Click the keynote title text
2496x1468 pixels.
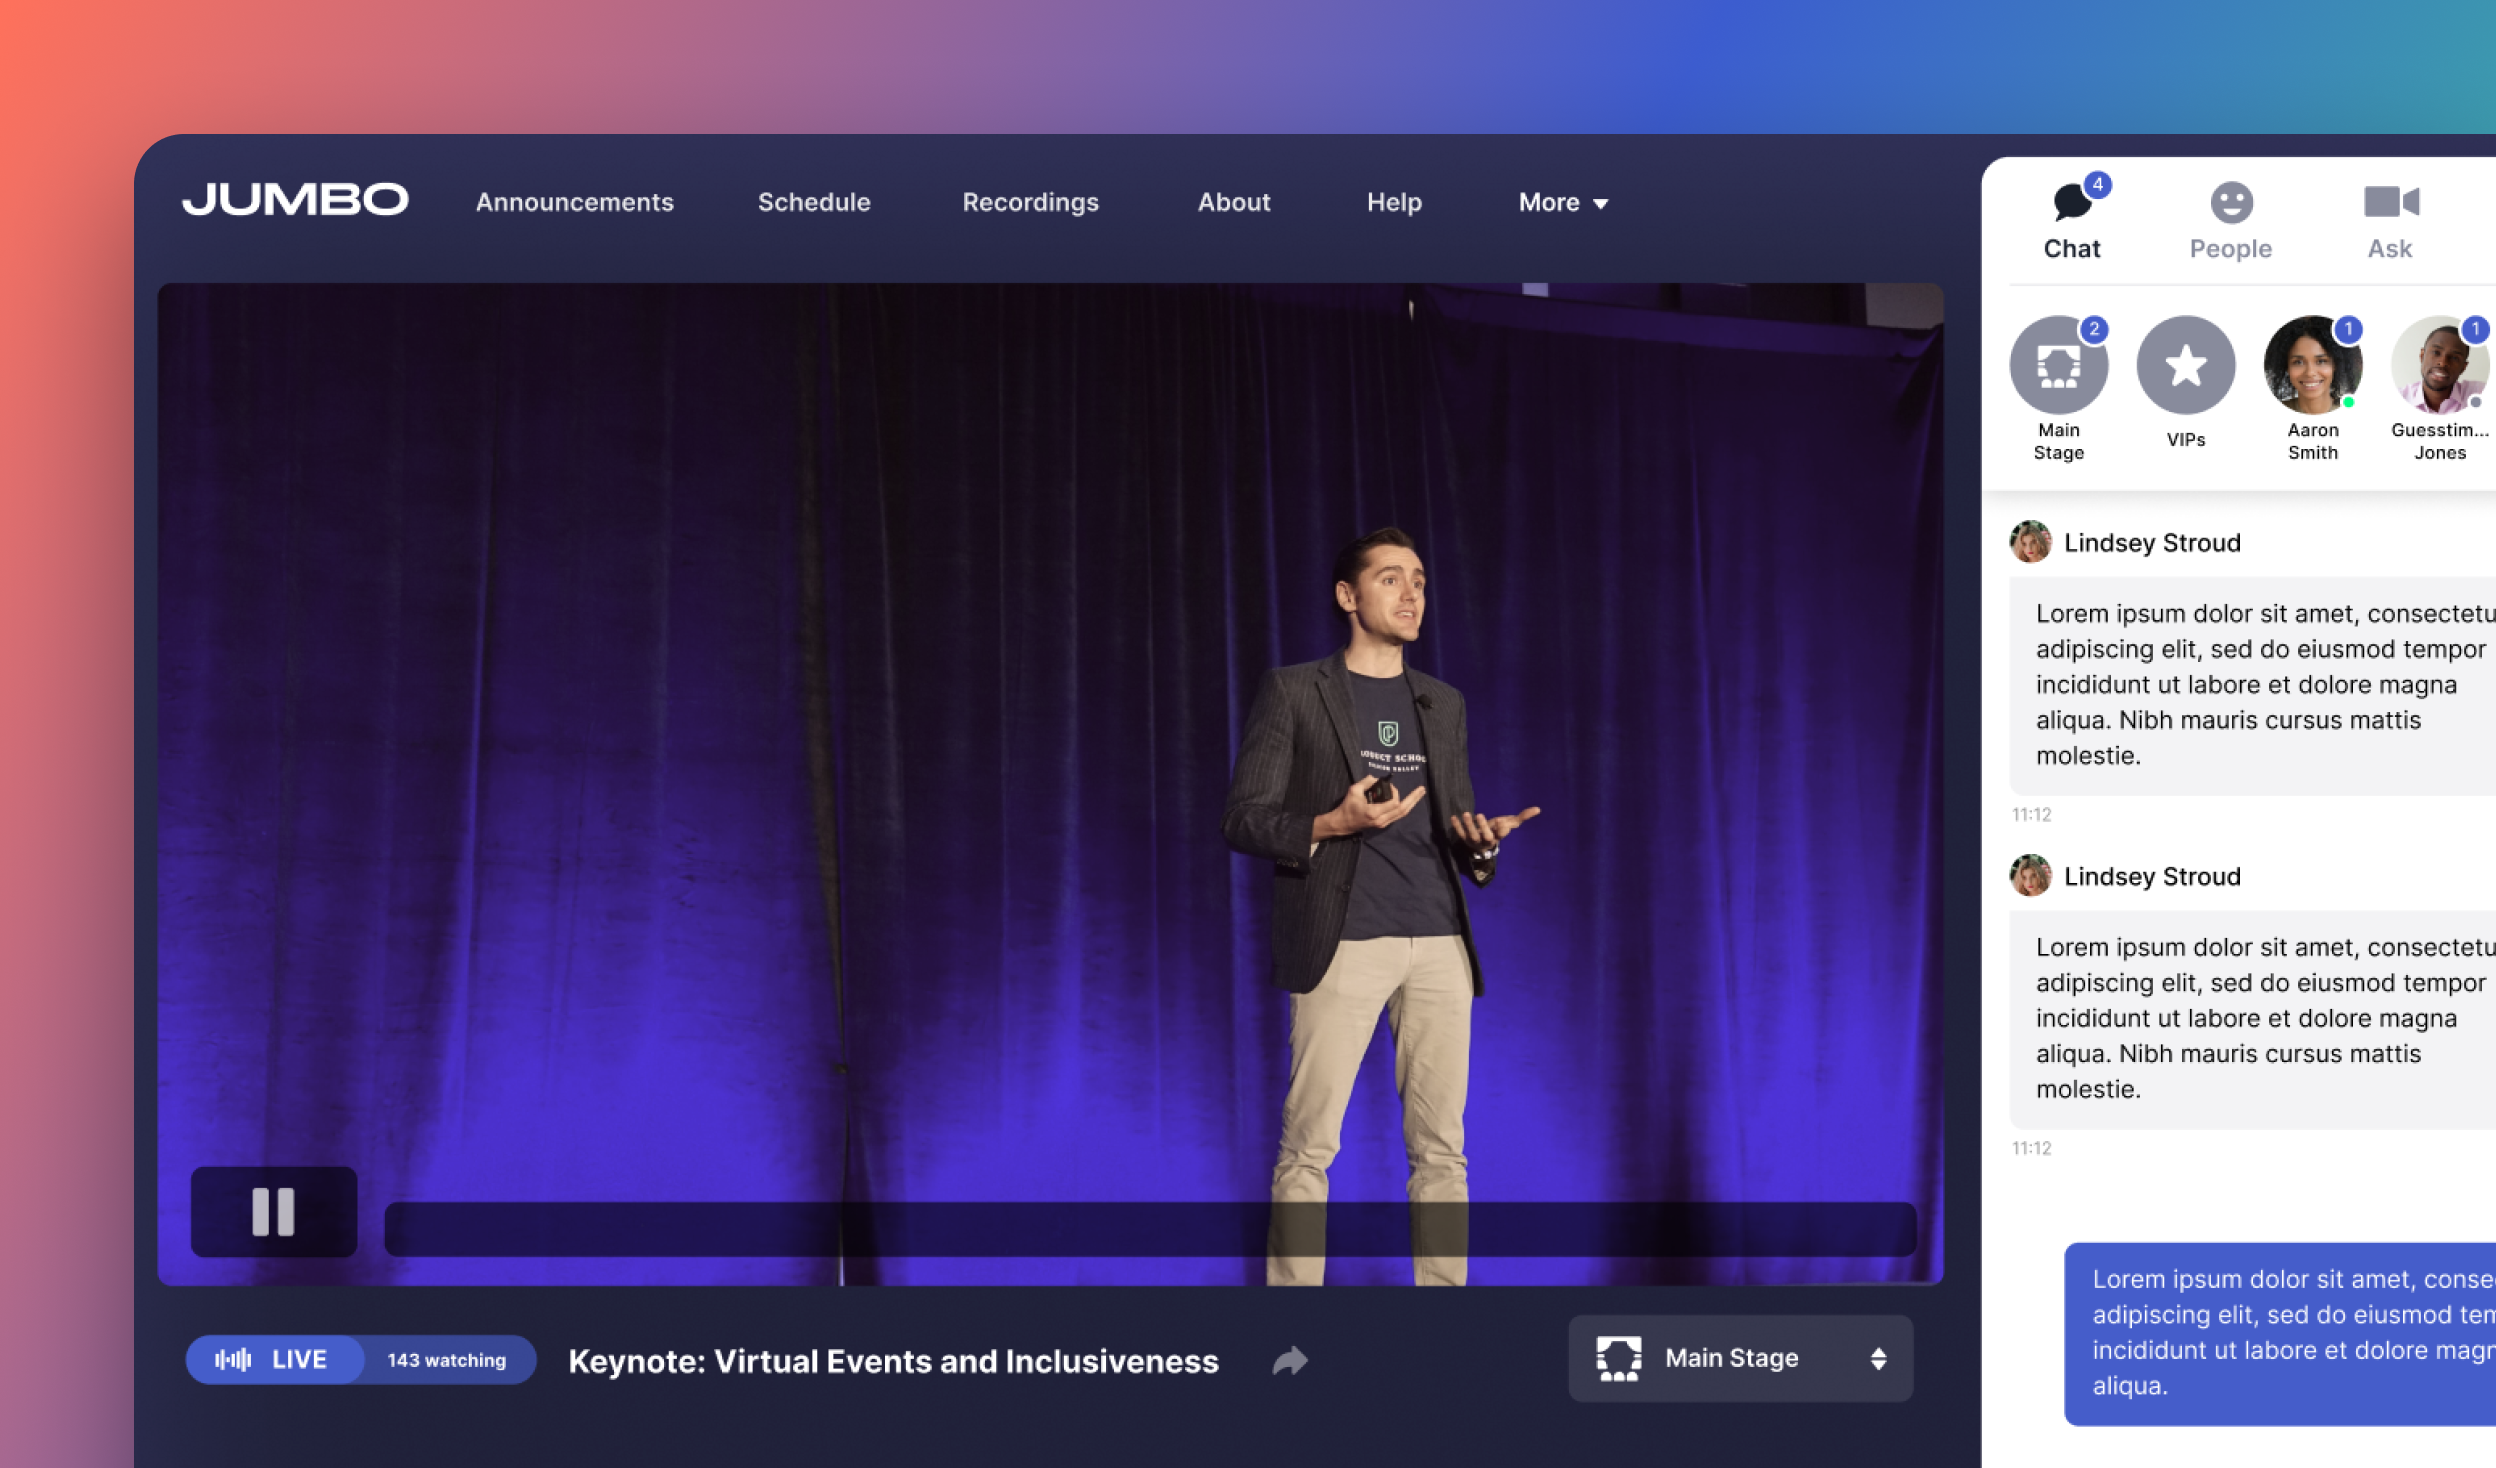pos(893,1361)
